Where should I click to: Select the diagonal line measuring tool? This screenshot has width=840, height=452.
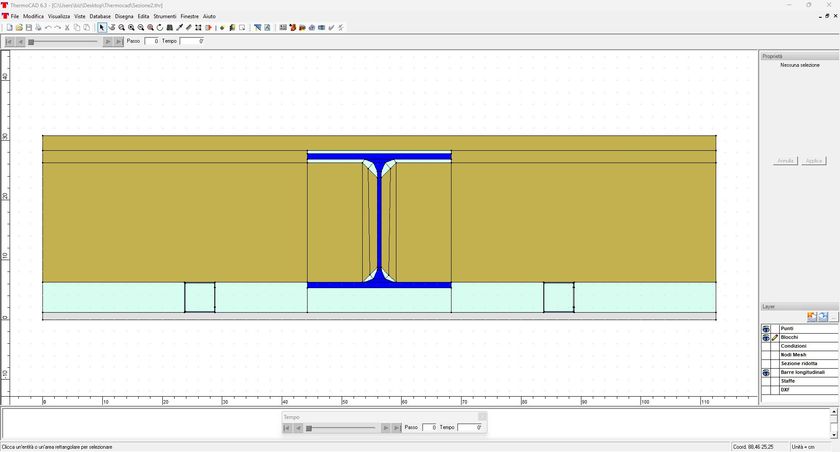tap(179, 27)
